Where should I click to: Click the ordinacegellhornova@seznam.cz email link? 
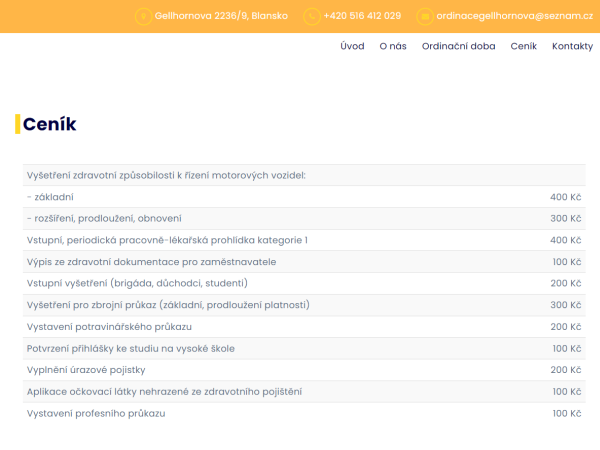[x=514, y=16]
